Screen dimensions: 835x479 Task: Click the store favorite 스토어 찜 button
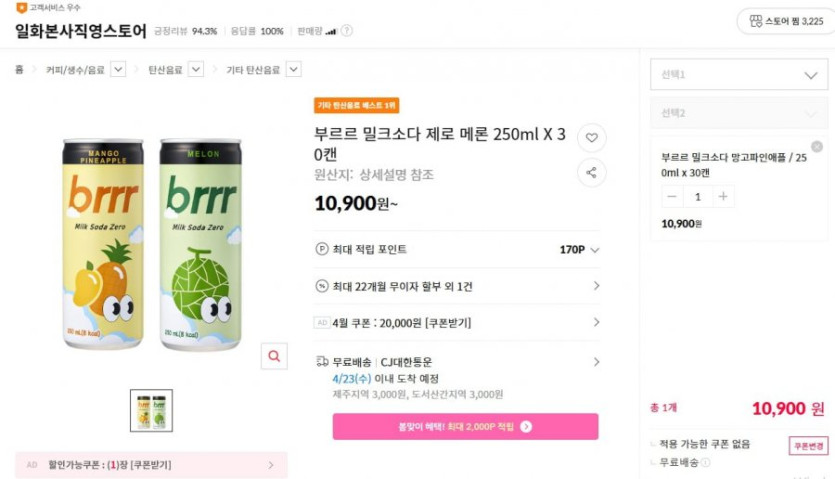pos(786,20)
